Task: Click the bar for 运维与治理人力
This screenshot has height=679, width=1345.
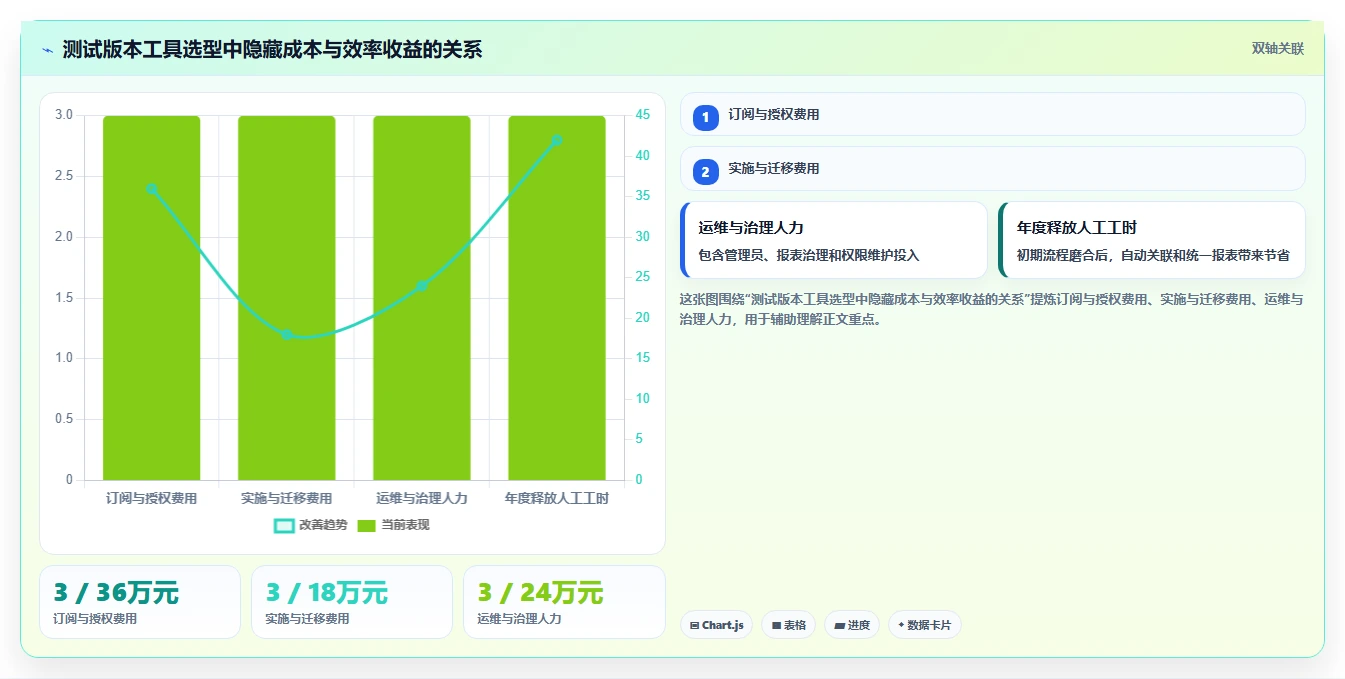Action: coord(422,298)
